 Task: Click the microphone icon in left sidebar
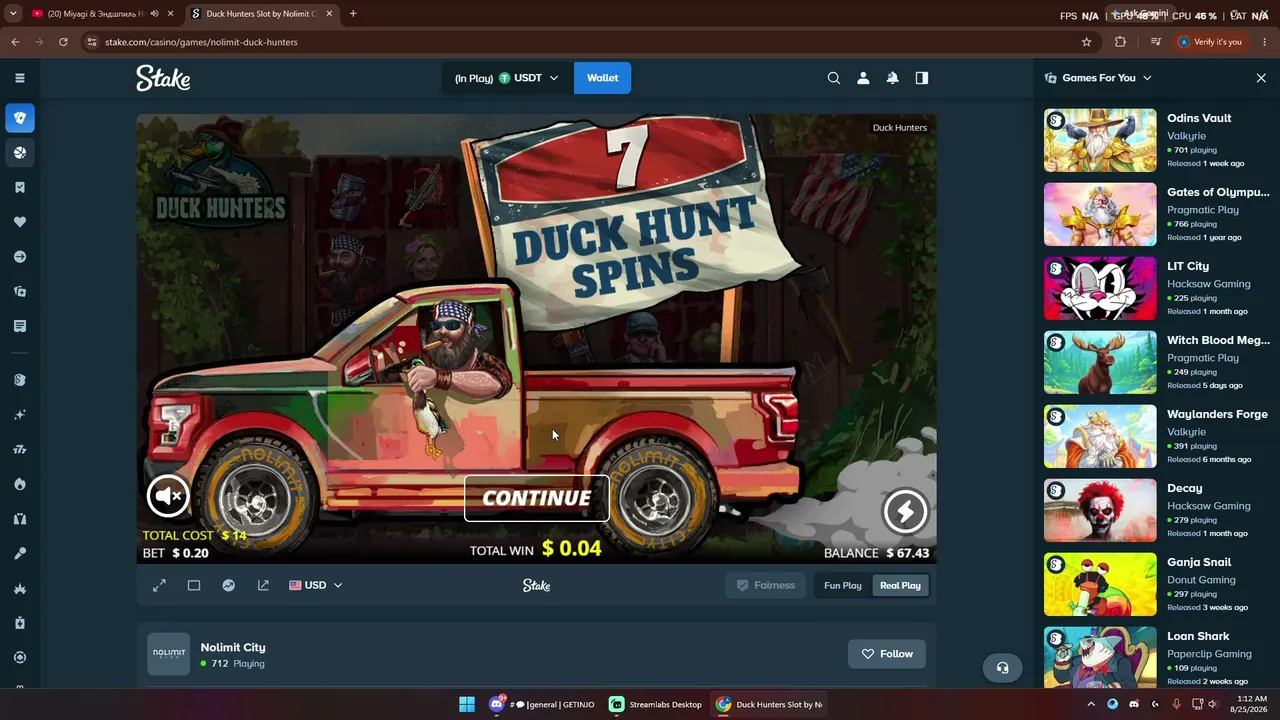(20, 553)
